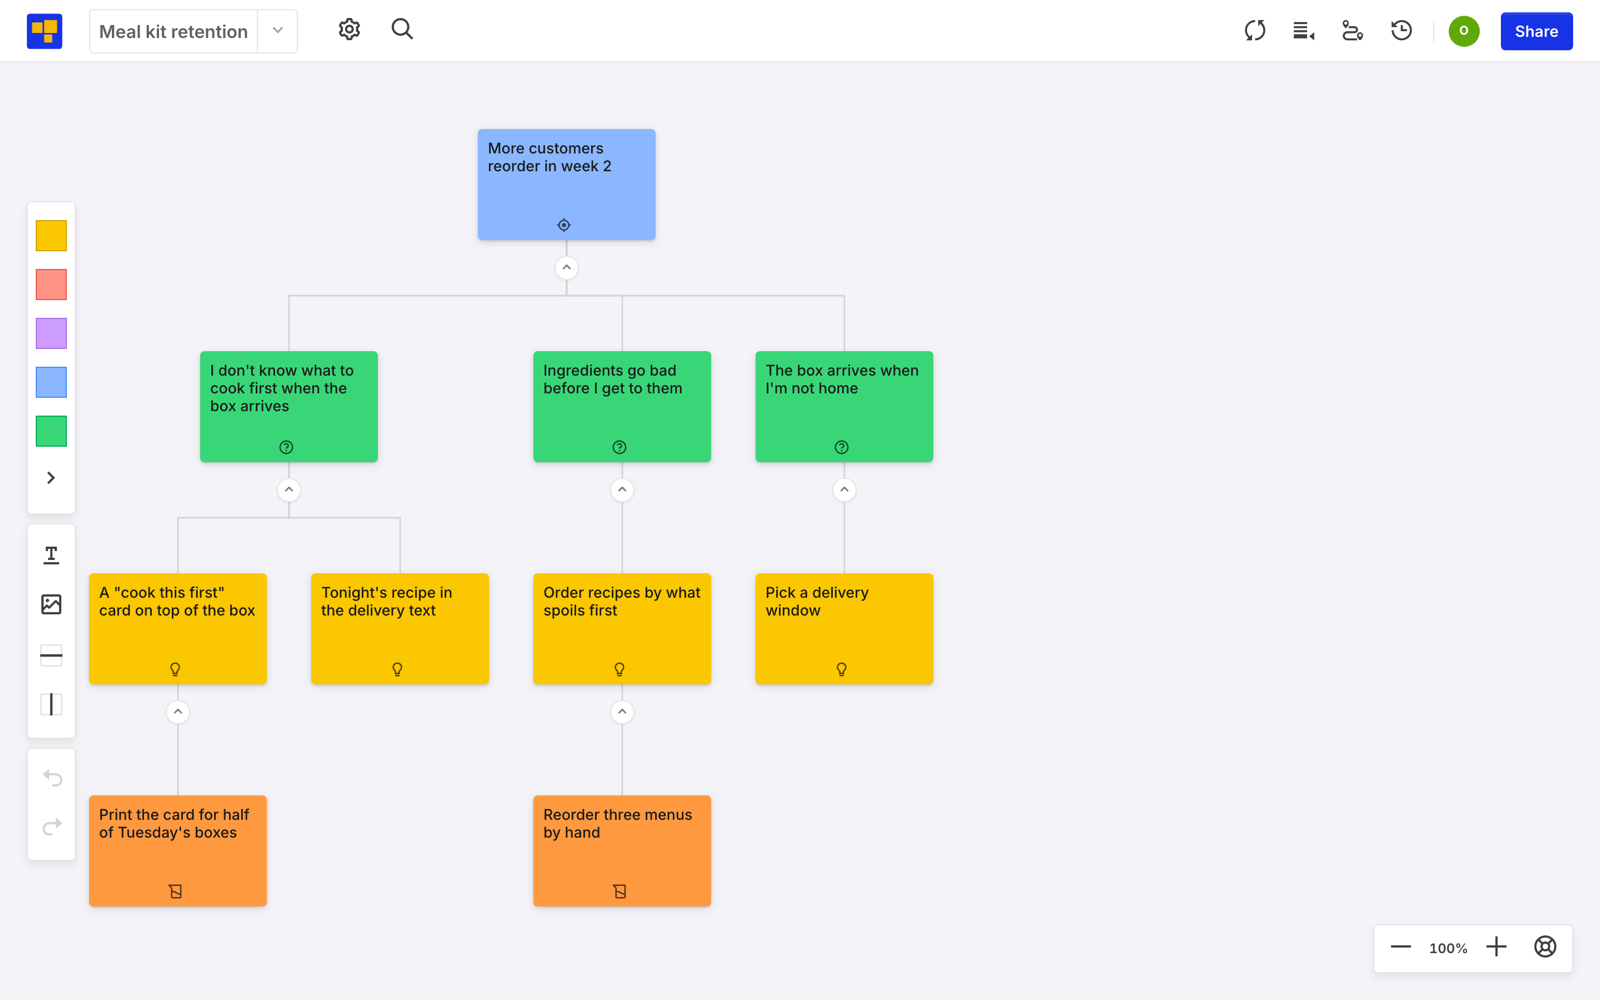Click the undo arrow
The height and width of the screenshot is (1000, 1600).
point(52,778)
